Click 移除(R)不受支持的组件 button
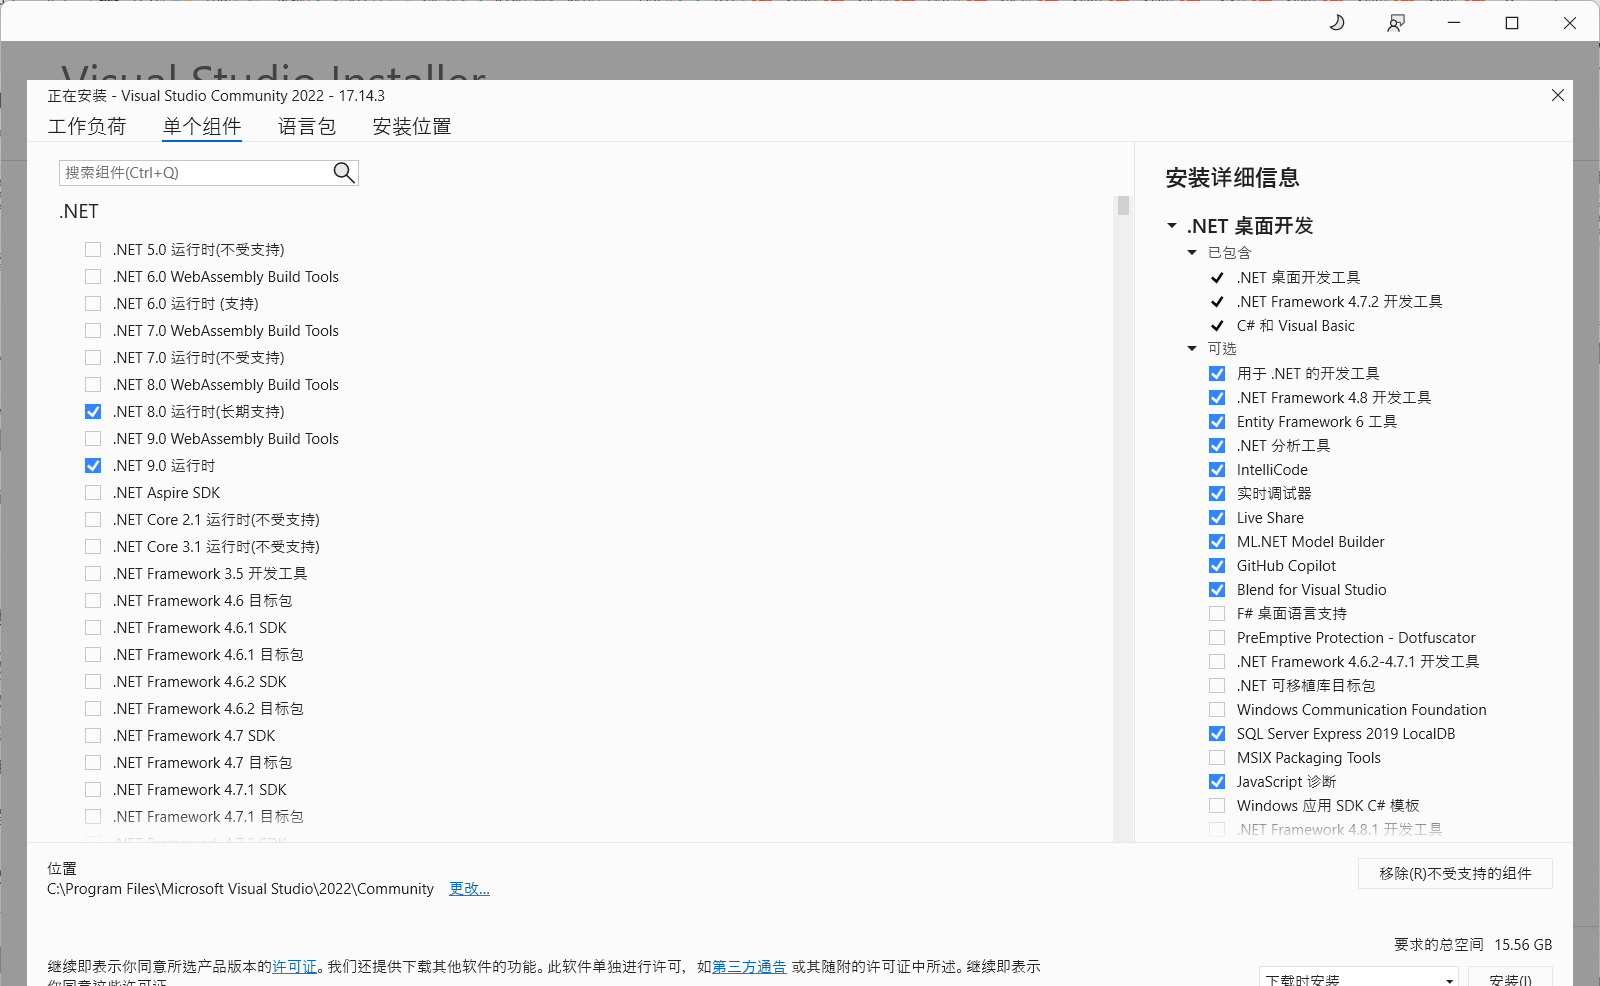Image resolution: width=1600 pixels, height=986 pixels. click(x=1455, y=873)
